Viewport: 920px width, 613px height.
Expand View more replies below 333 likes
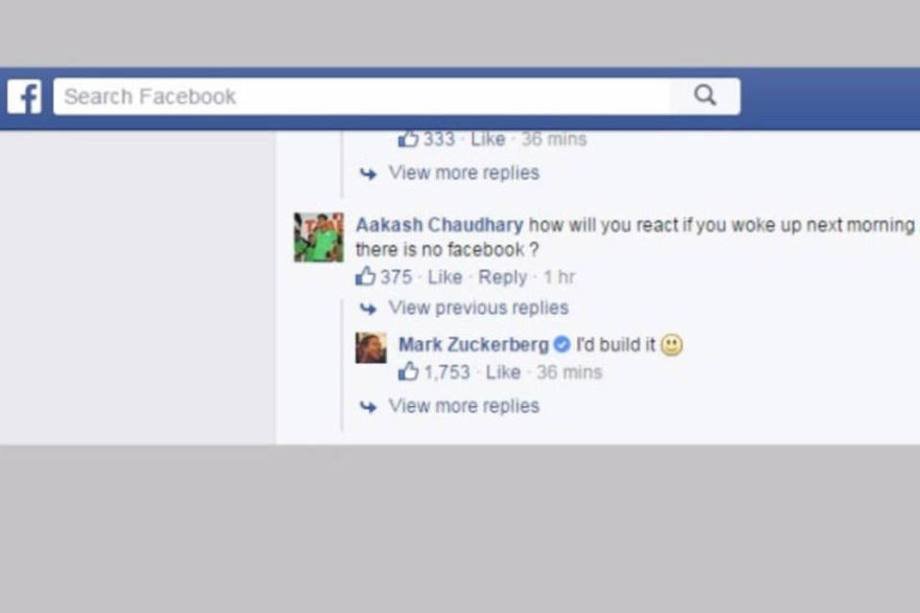click(x=464, y=173)
